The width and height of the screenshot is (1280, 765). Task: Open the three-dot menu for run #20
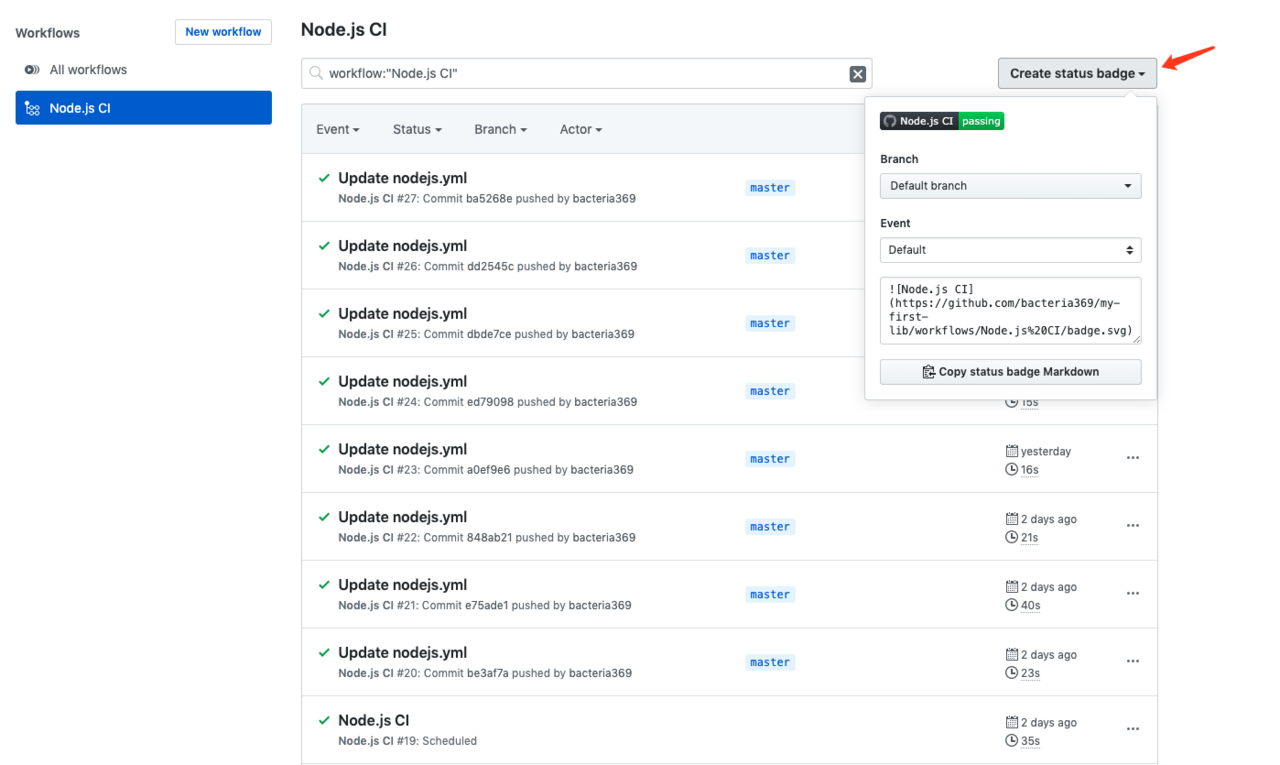click(1132, 662)
